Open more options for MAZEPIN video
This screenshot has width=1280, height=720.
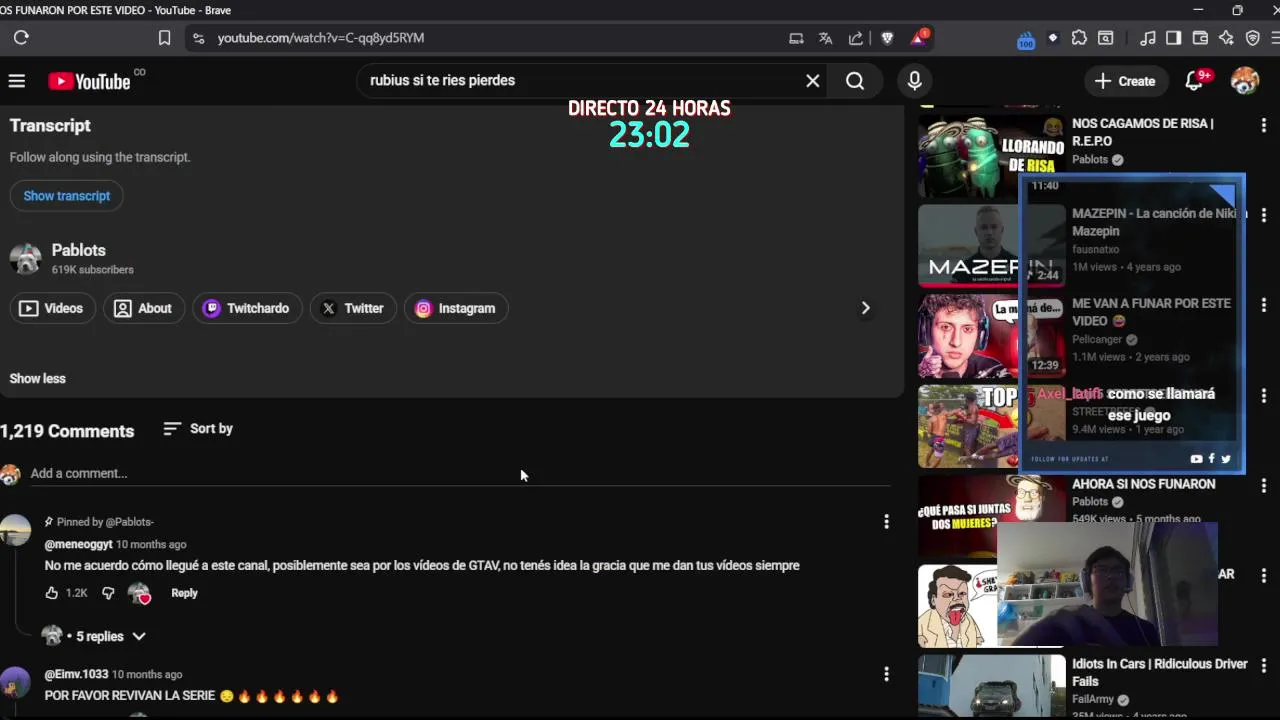click(1264, 215)
